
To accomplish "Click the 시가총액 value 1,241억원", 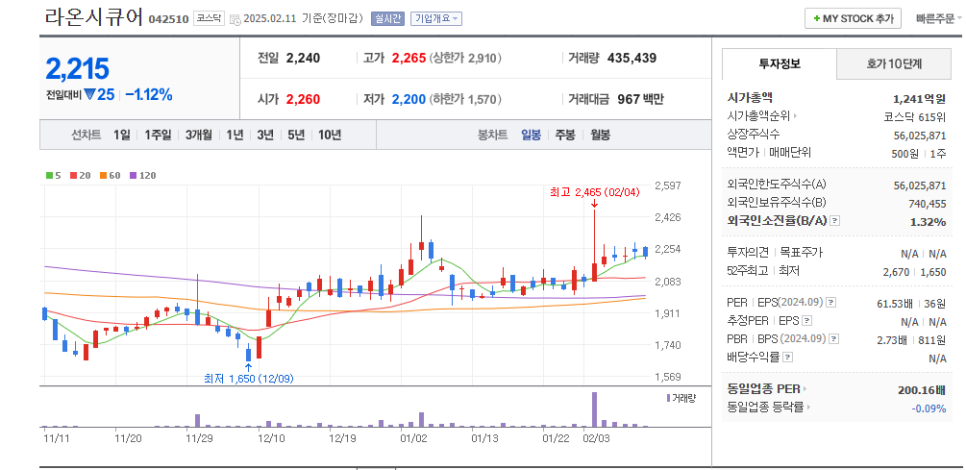I will [x=919, y=99].
